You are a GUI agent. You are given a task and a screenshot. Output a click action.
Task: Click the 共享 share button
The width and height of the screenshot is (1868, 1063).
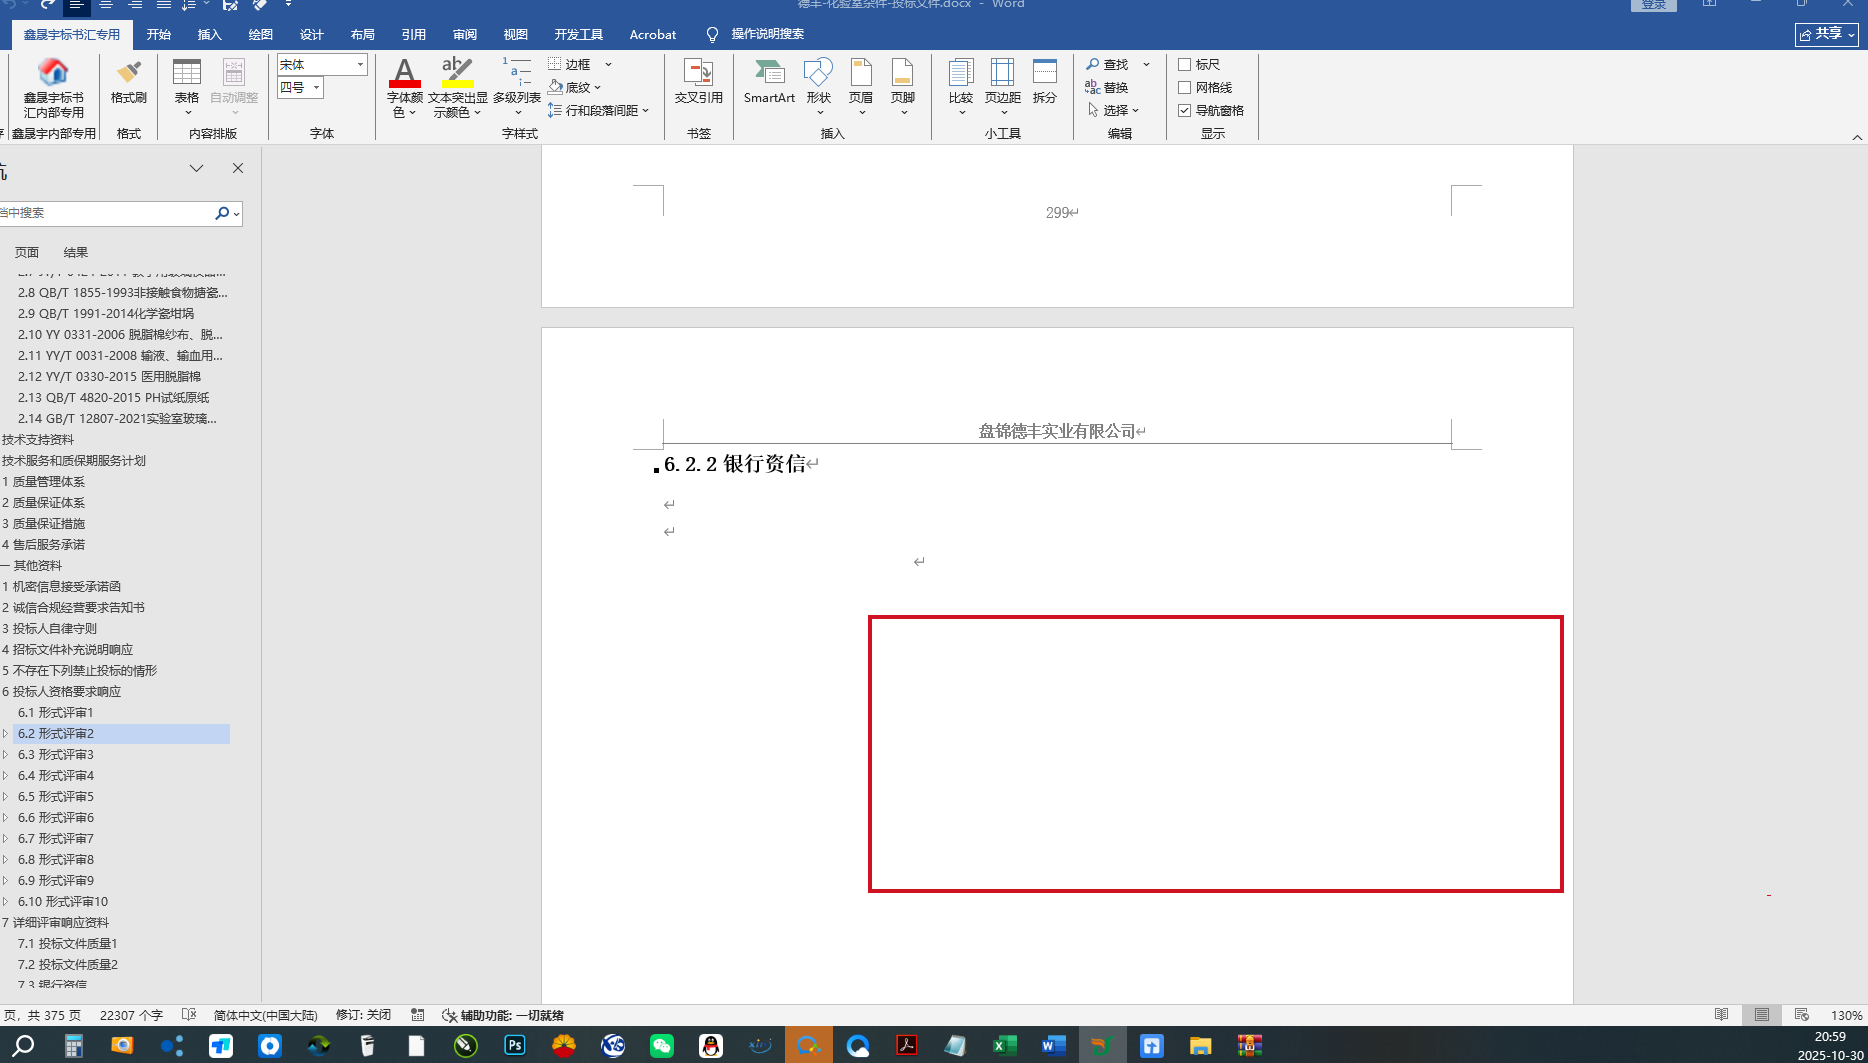(x=1826, y=34)
